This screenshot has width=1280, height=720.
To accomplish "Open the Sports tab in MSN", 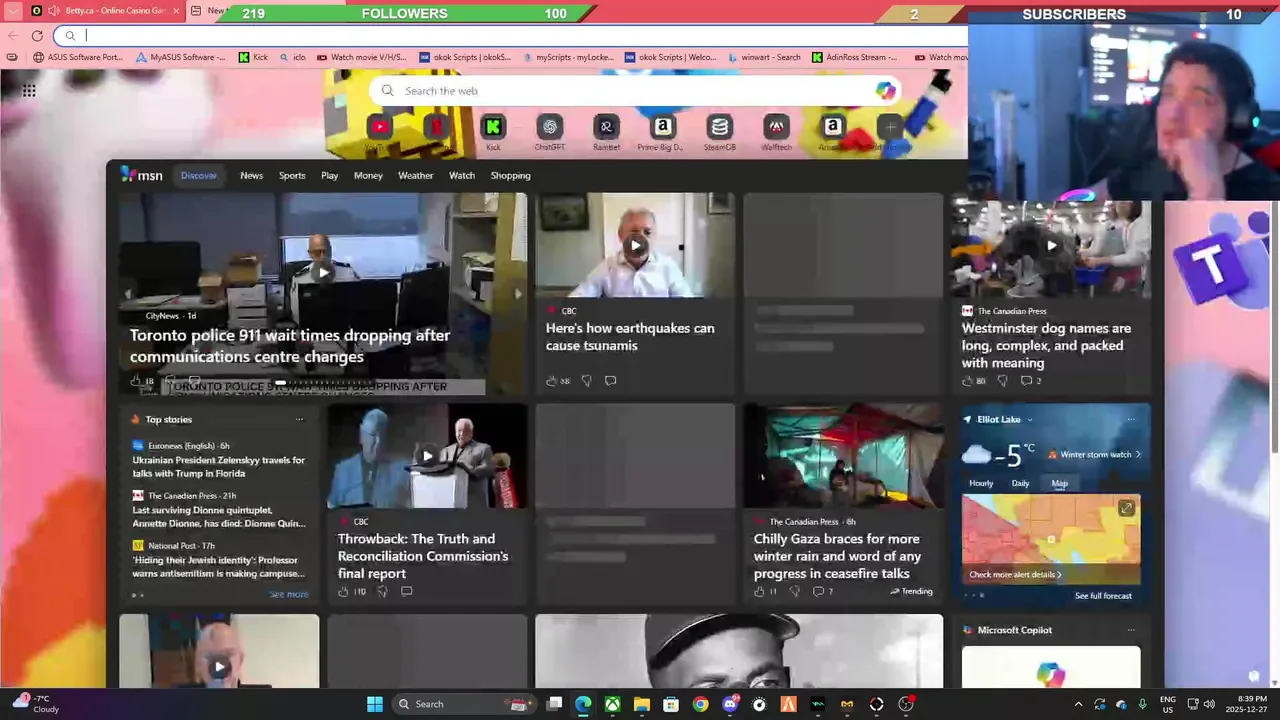I will (292, 175).
